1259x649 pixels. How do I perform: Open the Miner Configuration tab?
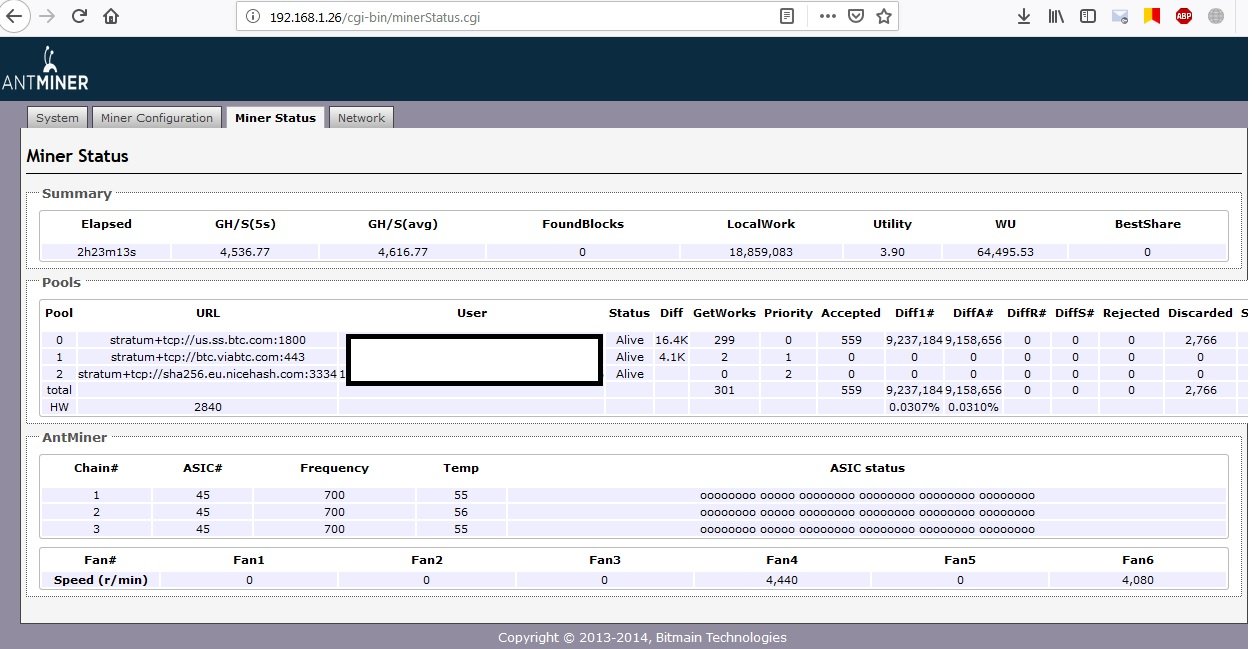157,118
